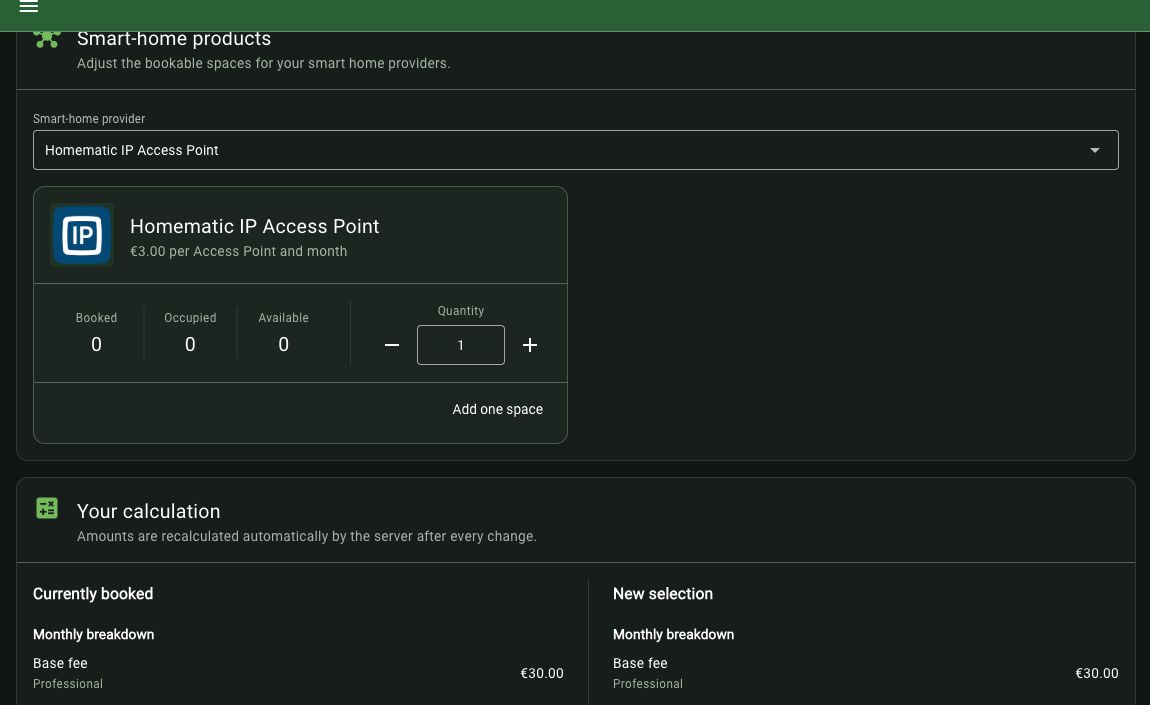Viewport: 1150px width, 705px height.
Task: Click the New selection heading
Action: 663,593
